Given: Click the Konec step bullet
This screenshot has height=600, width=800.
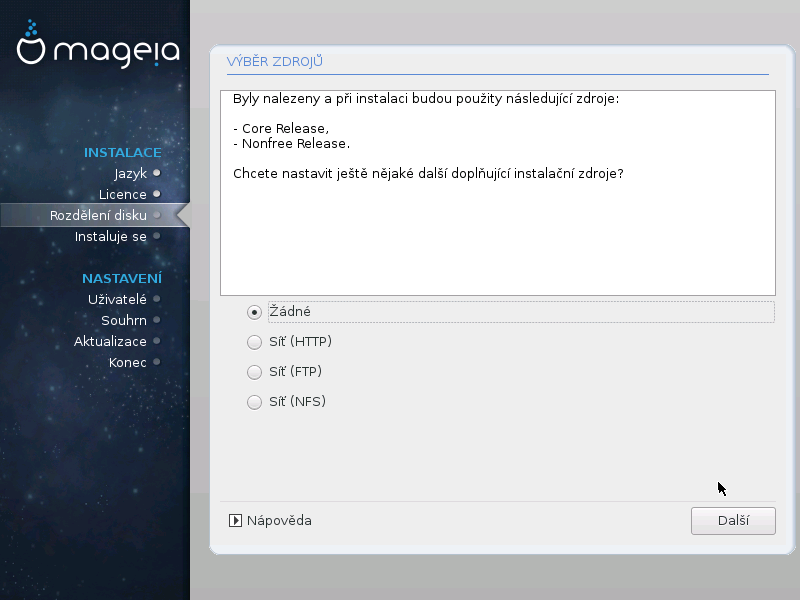Looking at the screenshot, I should click(x=157, y=362).
